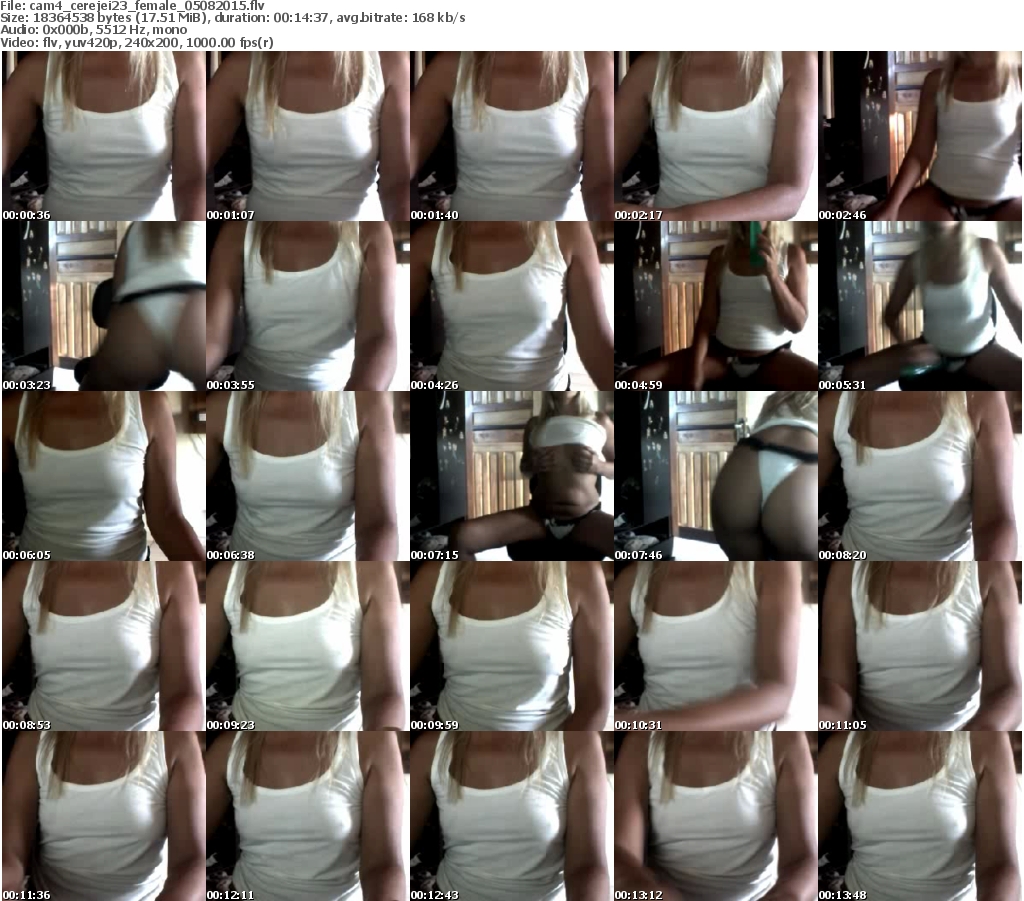Screen dimensions: 1024x901
Task: Open the thumbnail at 00:03:55
Action: pyautogui.click(x=308, y=306)
